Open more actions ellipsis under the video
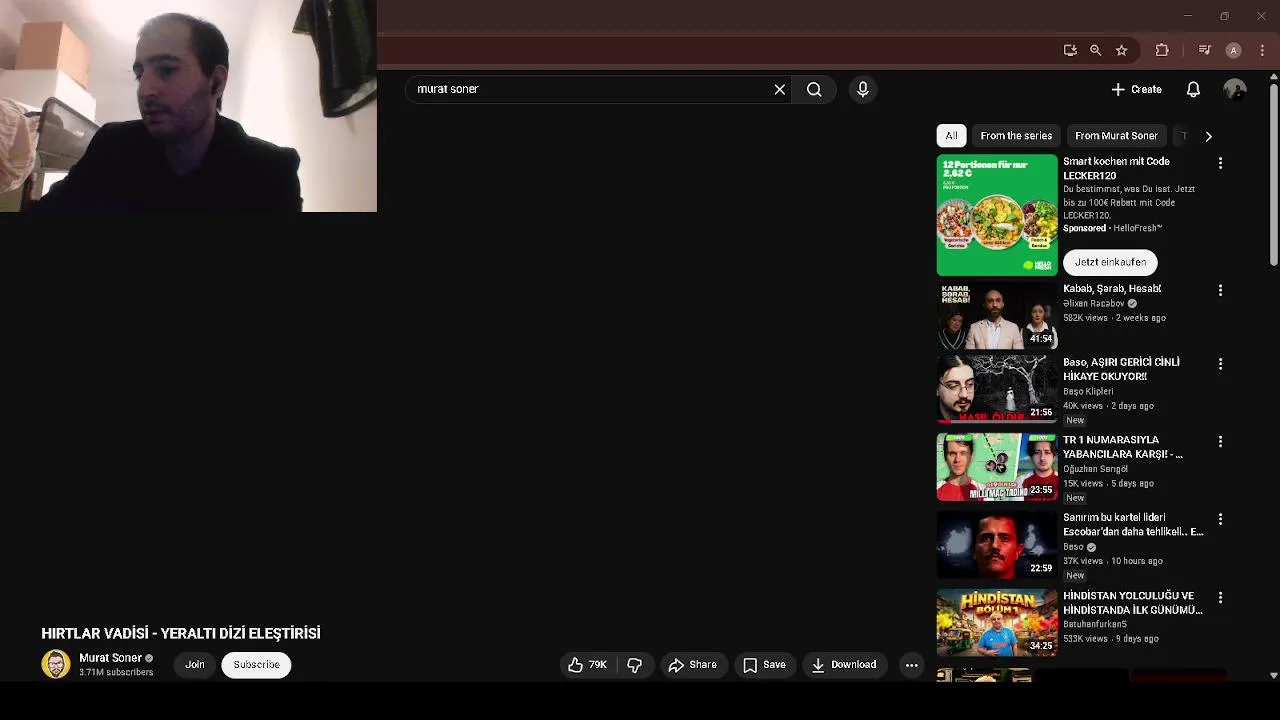Screen dimensions: 1280x720 [x=911, y=664]
